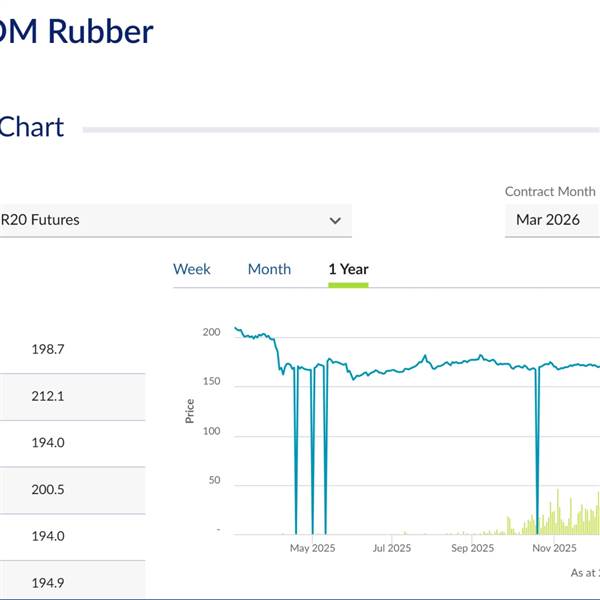Click the Nov 2025 axis label
Image resolution: width=600 pixels, height=600 pixels.
(x=554, y=548)
